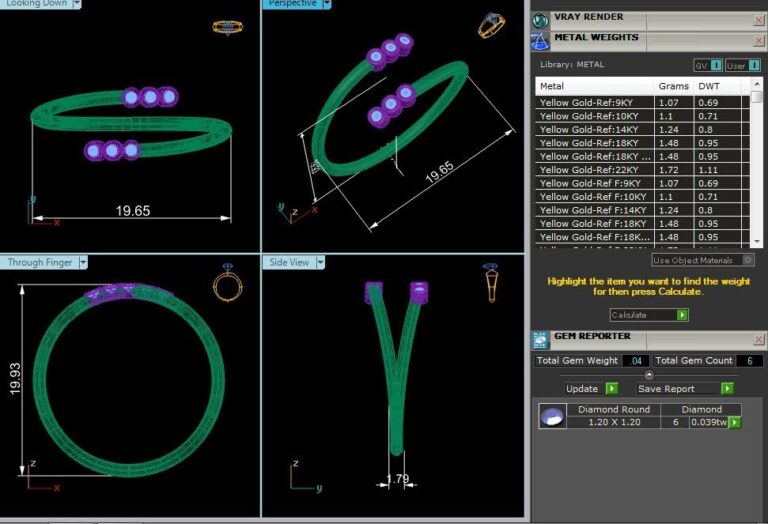This screenshot has width=768, height=524.
Task: Open the Side View viewport dropdown
Action: click(320, 262)
